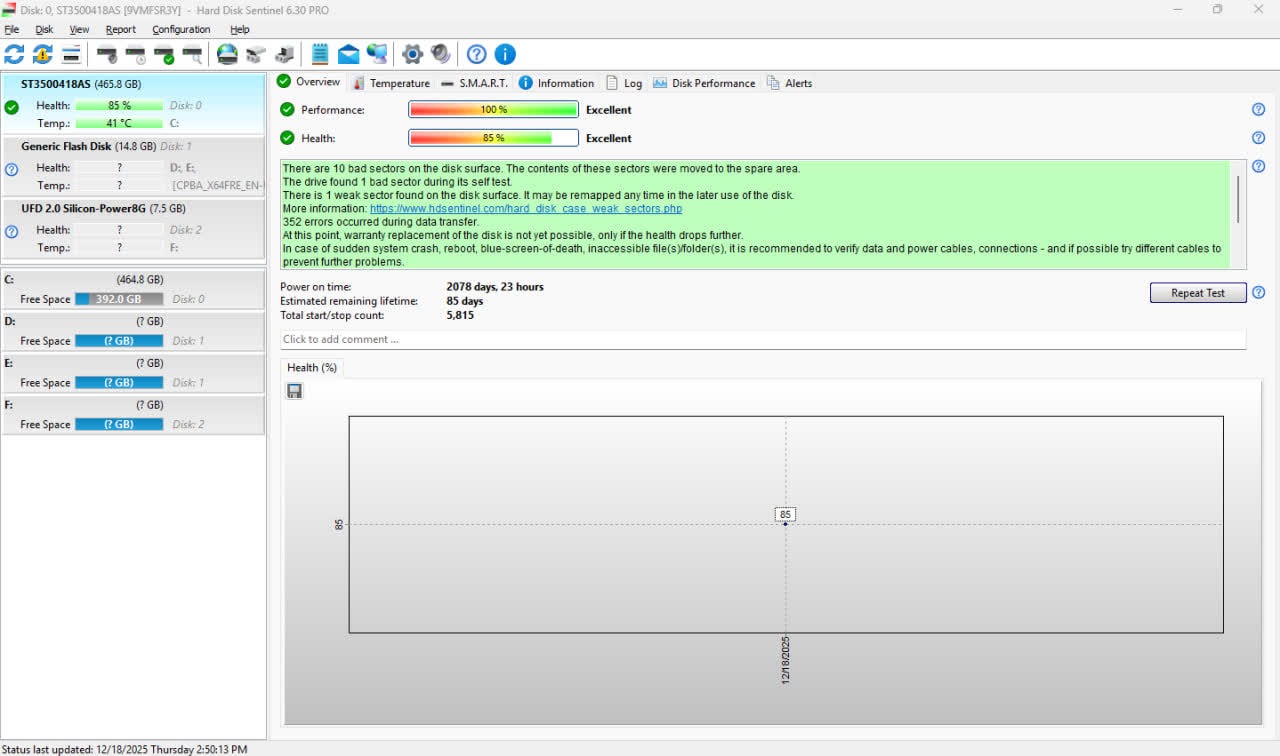1280x756 pixels.
Task: Open the hdsentinel.com weak sectors link
Action: [x=526, y=209]
